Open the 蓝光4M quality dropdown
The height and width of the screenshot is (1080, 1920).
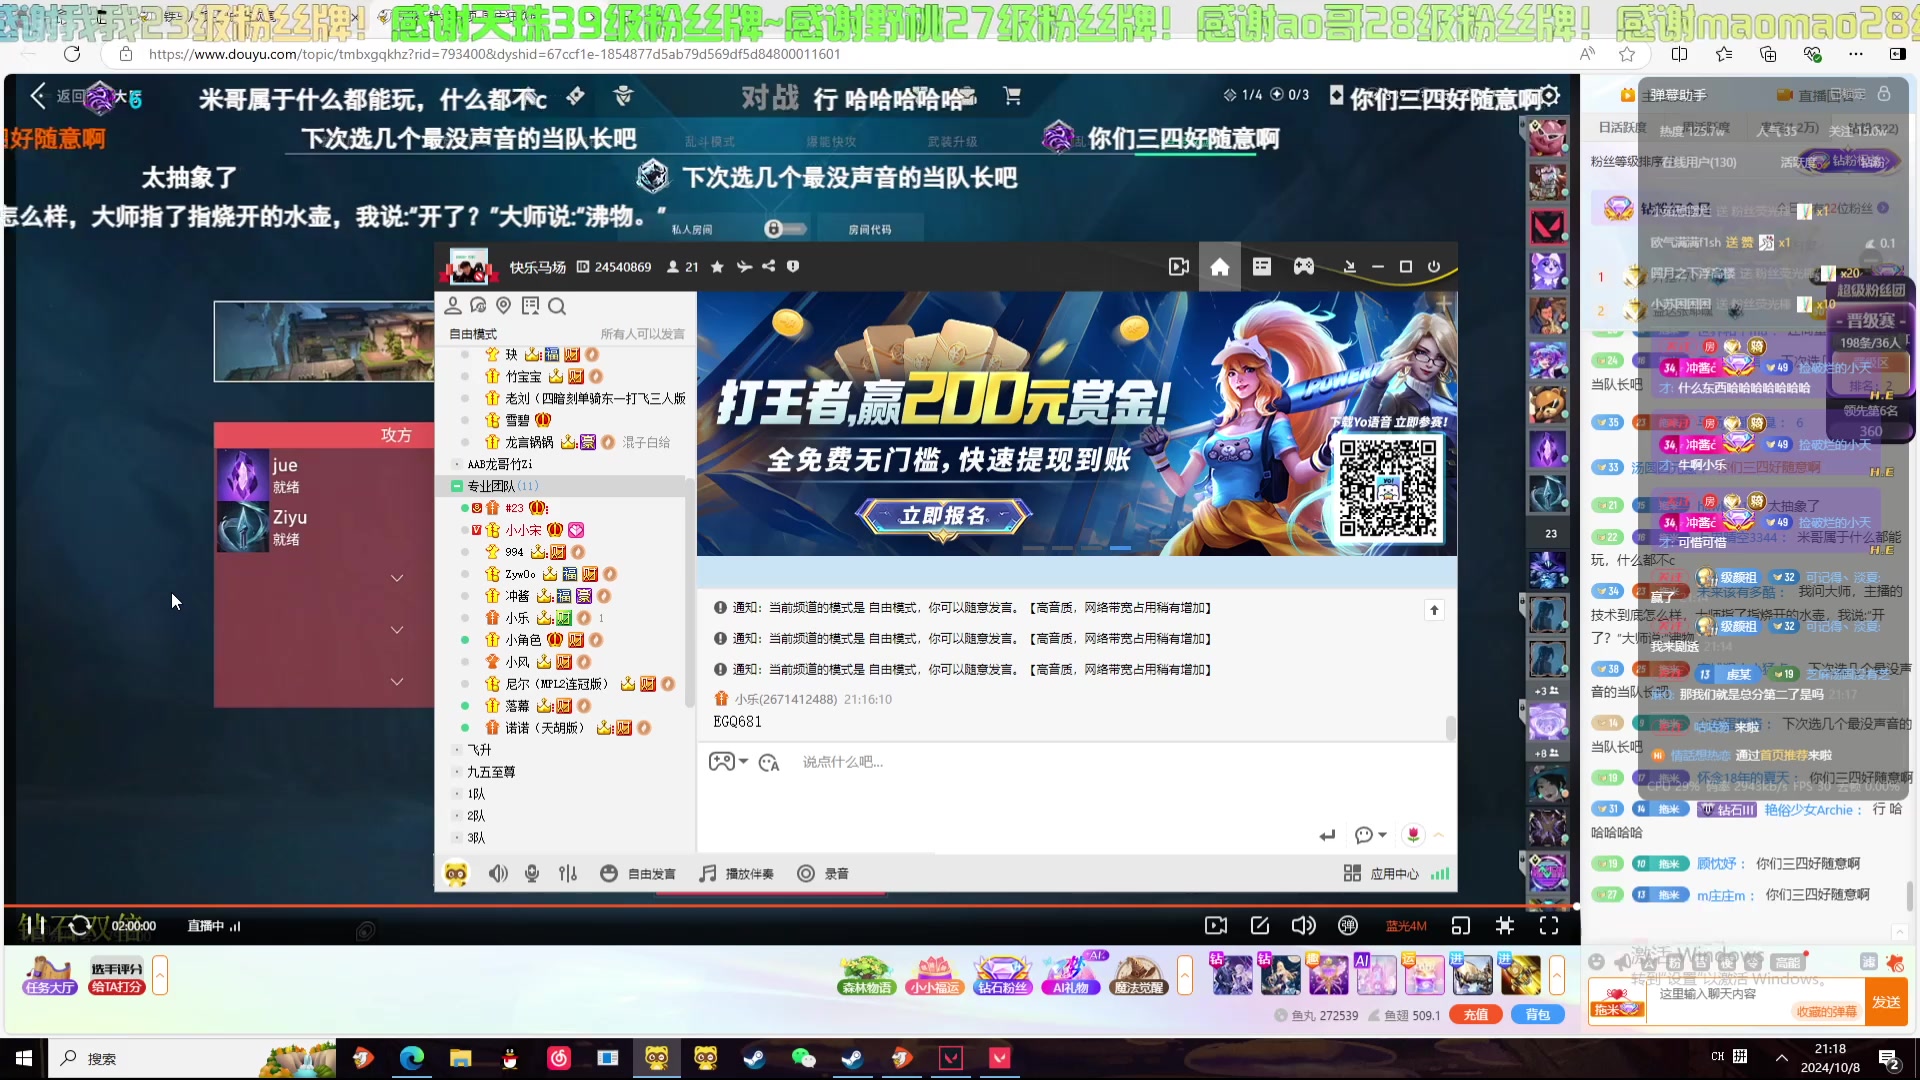(1405, 926)
